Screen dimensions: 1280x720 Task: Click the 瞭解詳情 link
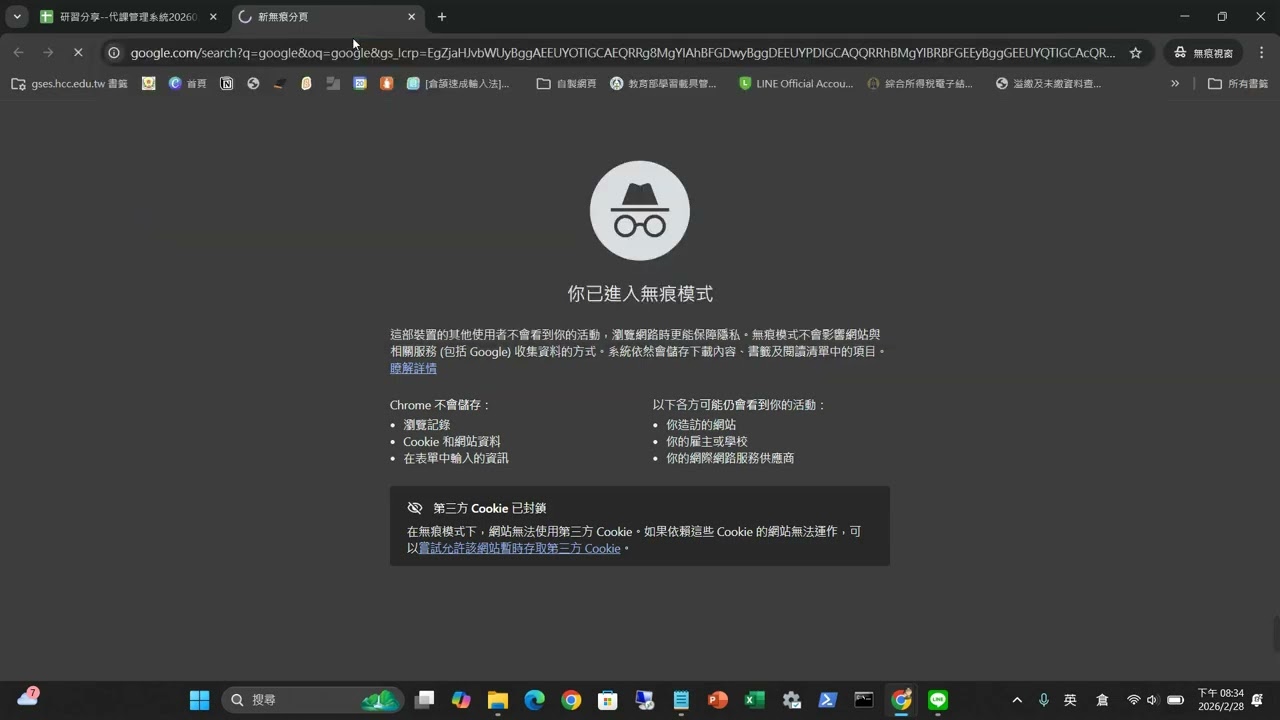(x=413, y=368)
